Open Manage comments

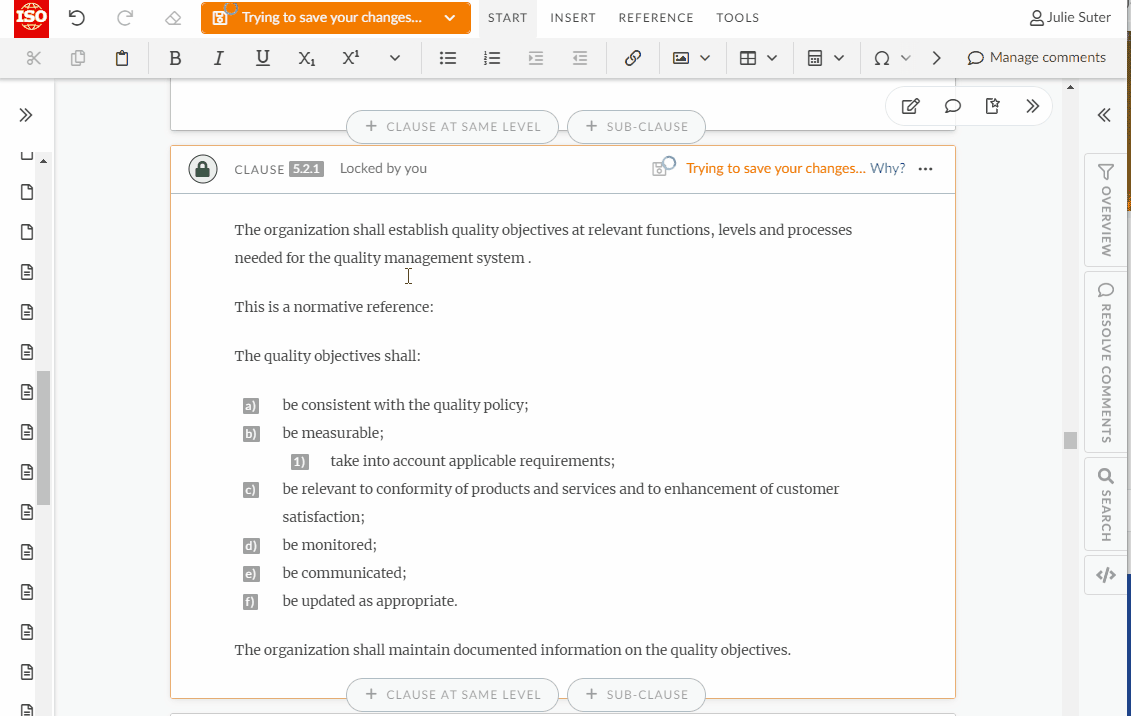1037,58
